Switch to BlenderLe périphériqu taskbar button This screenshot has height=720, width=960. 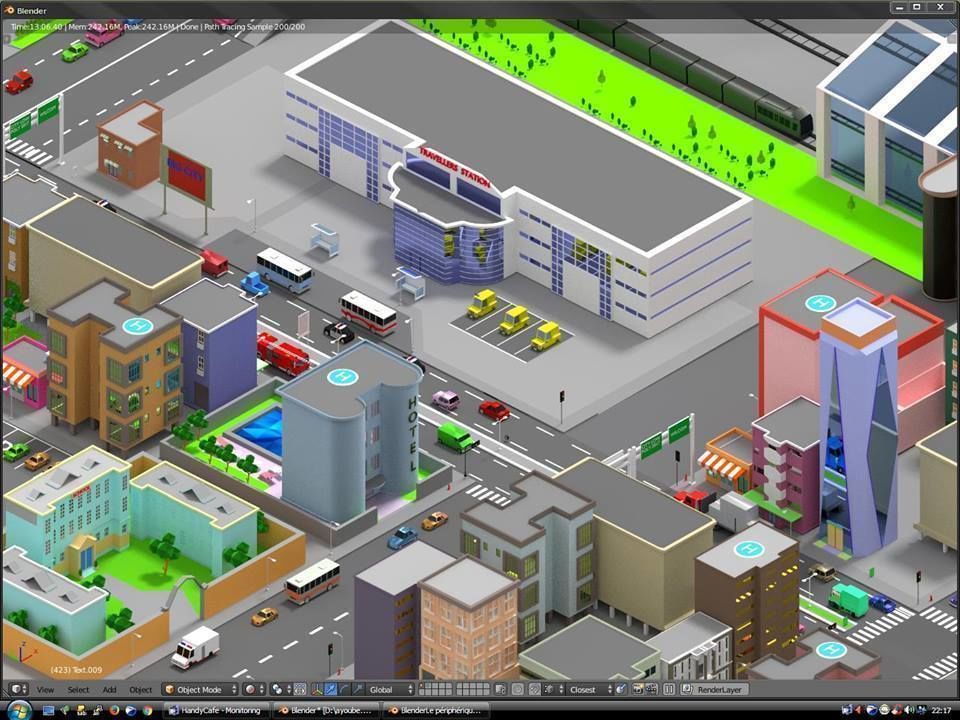click(x=436, y=710)
